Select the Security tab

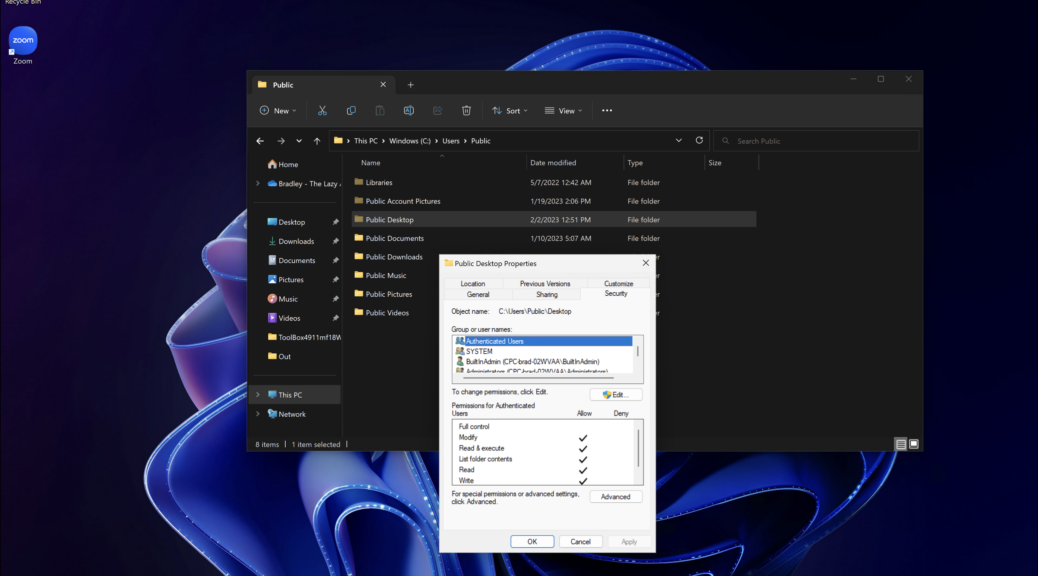click(x=616, y=294)
